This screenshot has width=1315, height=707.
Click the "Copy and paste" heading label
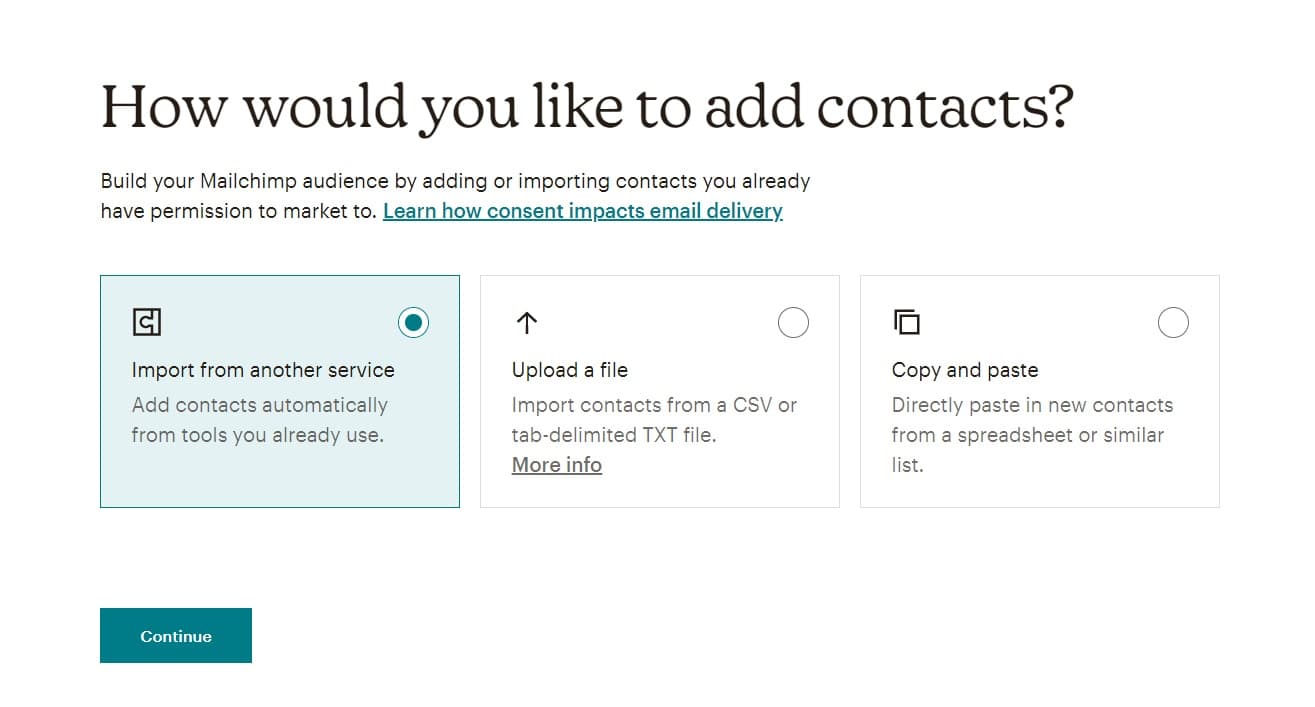[x=964, y=370]
